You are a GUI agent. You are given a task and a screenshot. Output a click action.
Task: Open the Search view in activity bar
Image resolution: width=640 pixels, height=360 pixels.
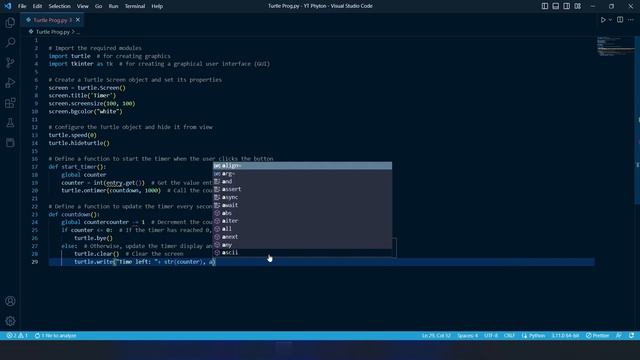point(10,42)
